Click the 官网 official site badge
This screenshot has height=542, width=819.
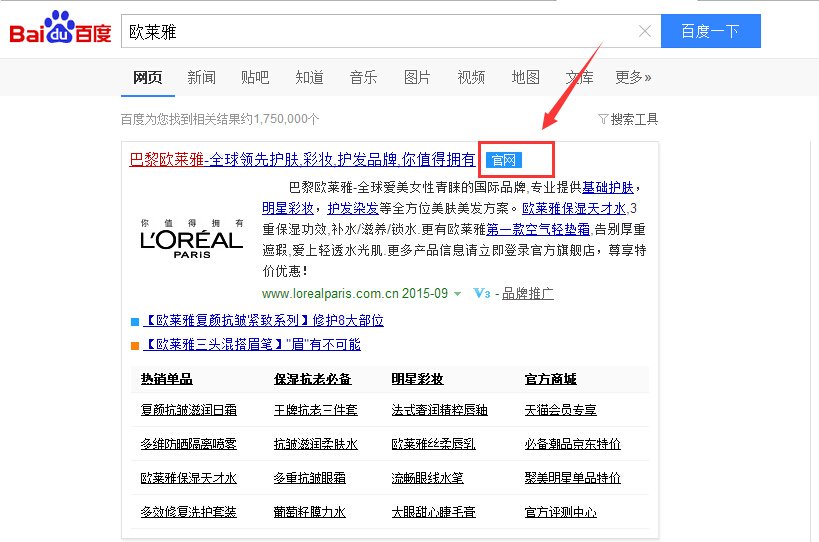point(504,160)
